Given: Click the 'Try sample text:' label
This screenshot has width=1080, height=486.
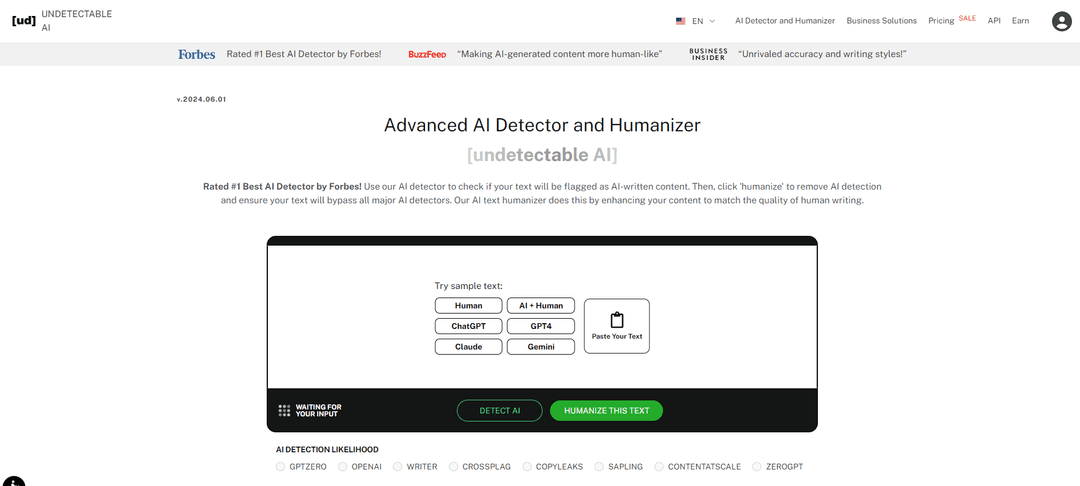Looking at the screenshot, I should coord(468,286).
